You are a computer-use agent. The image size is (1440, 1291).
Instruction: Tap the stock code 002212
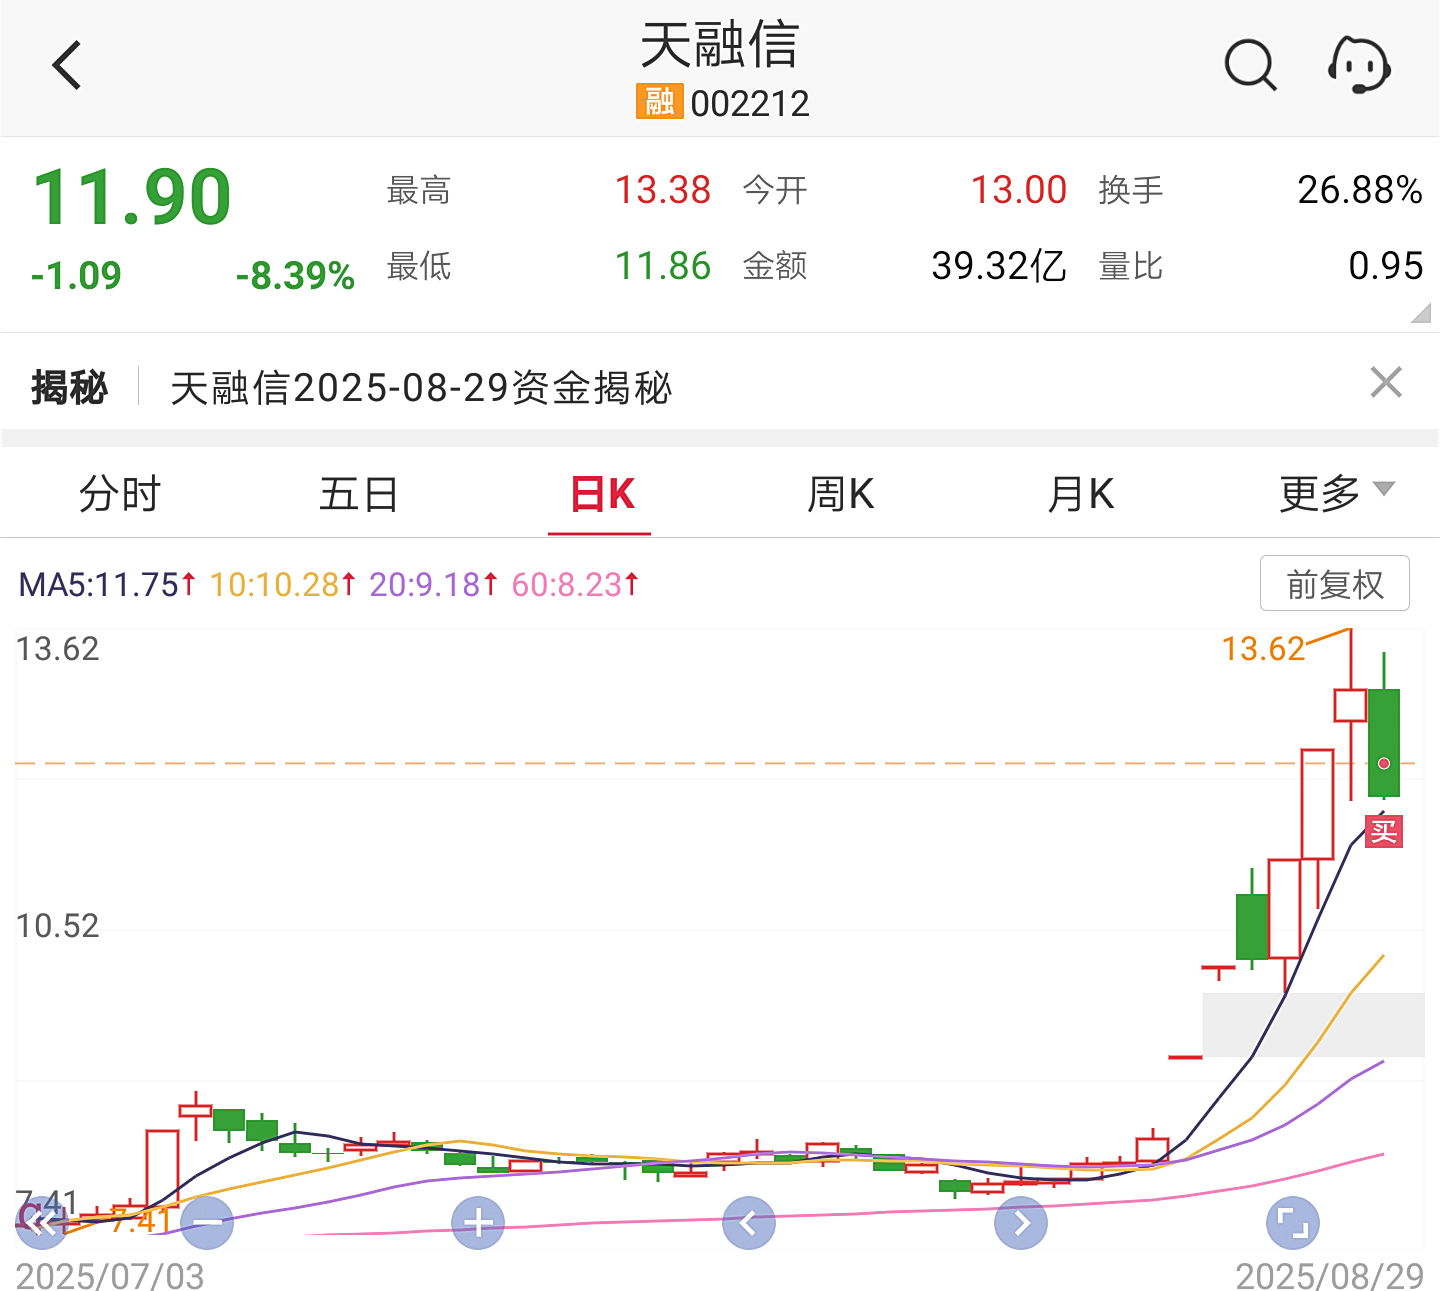[750, 103]
